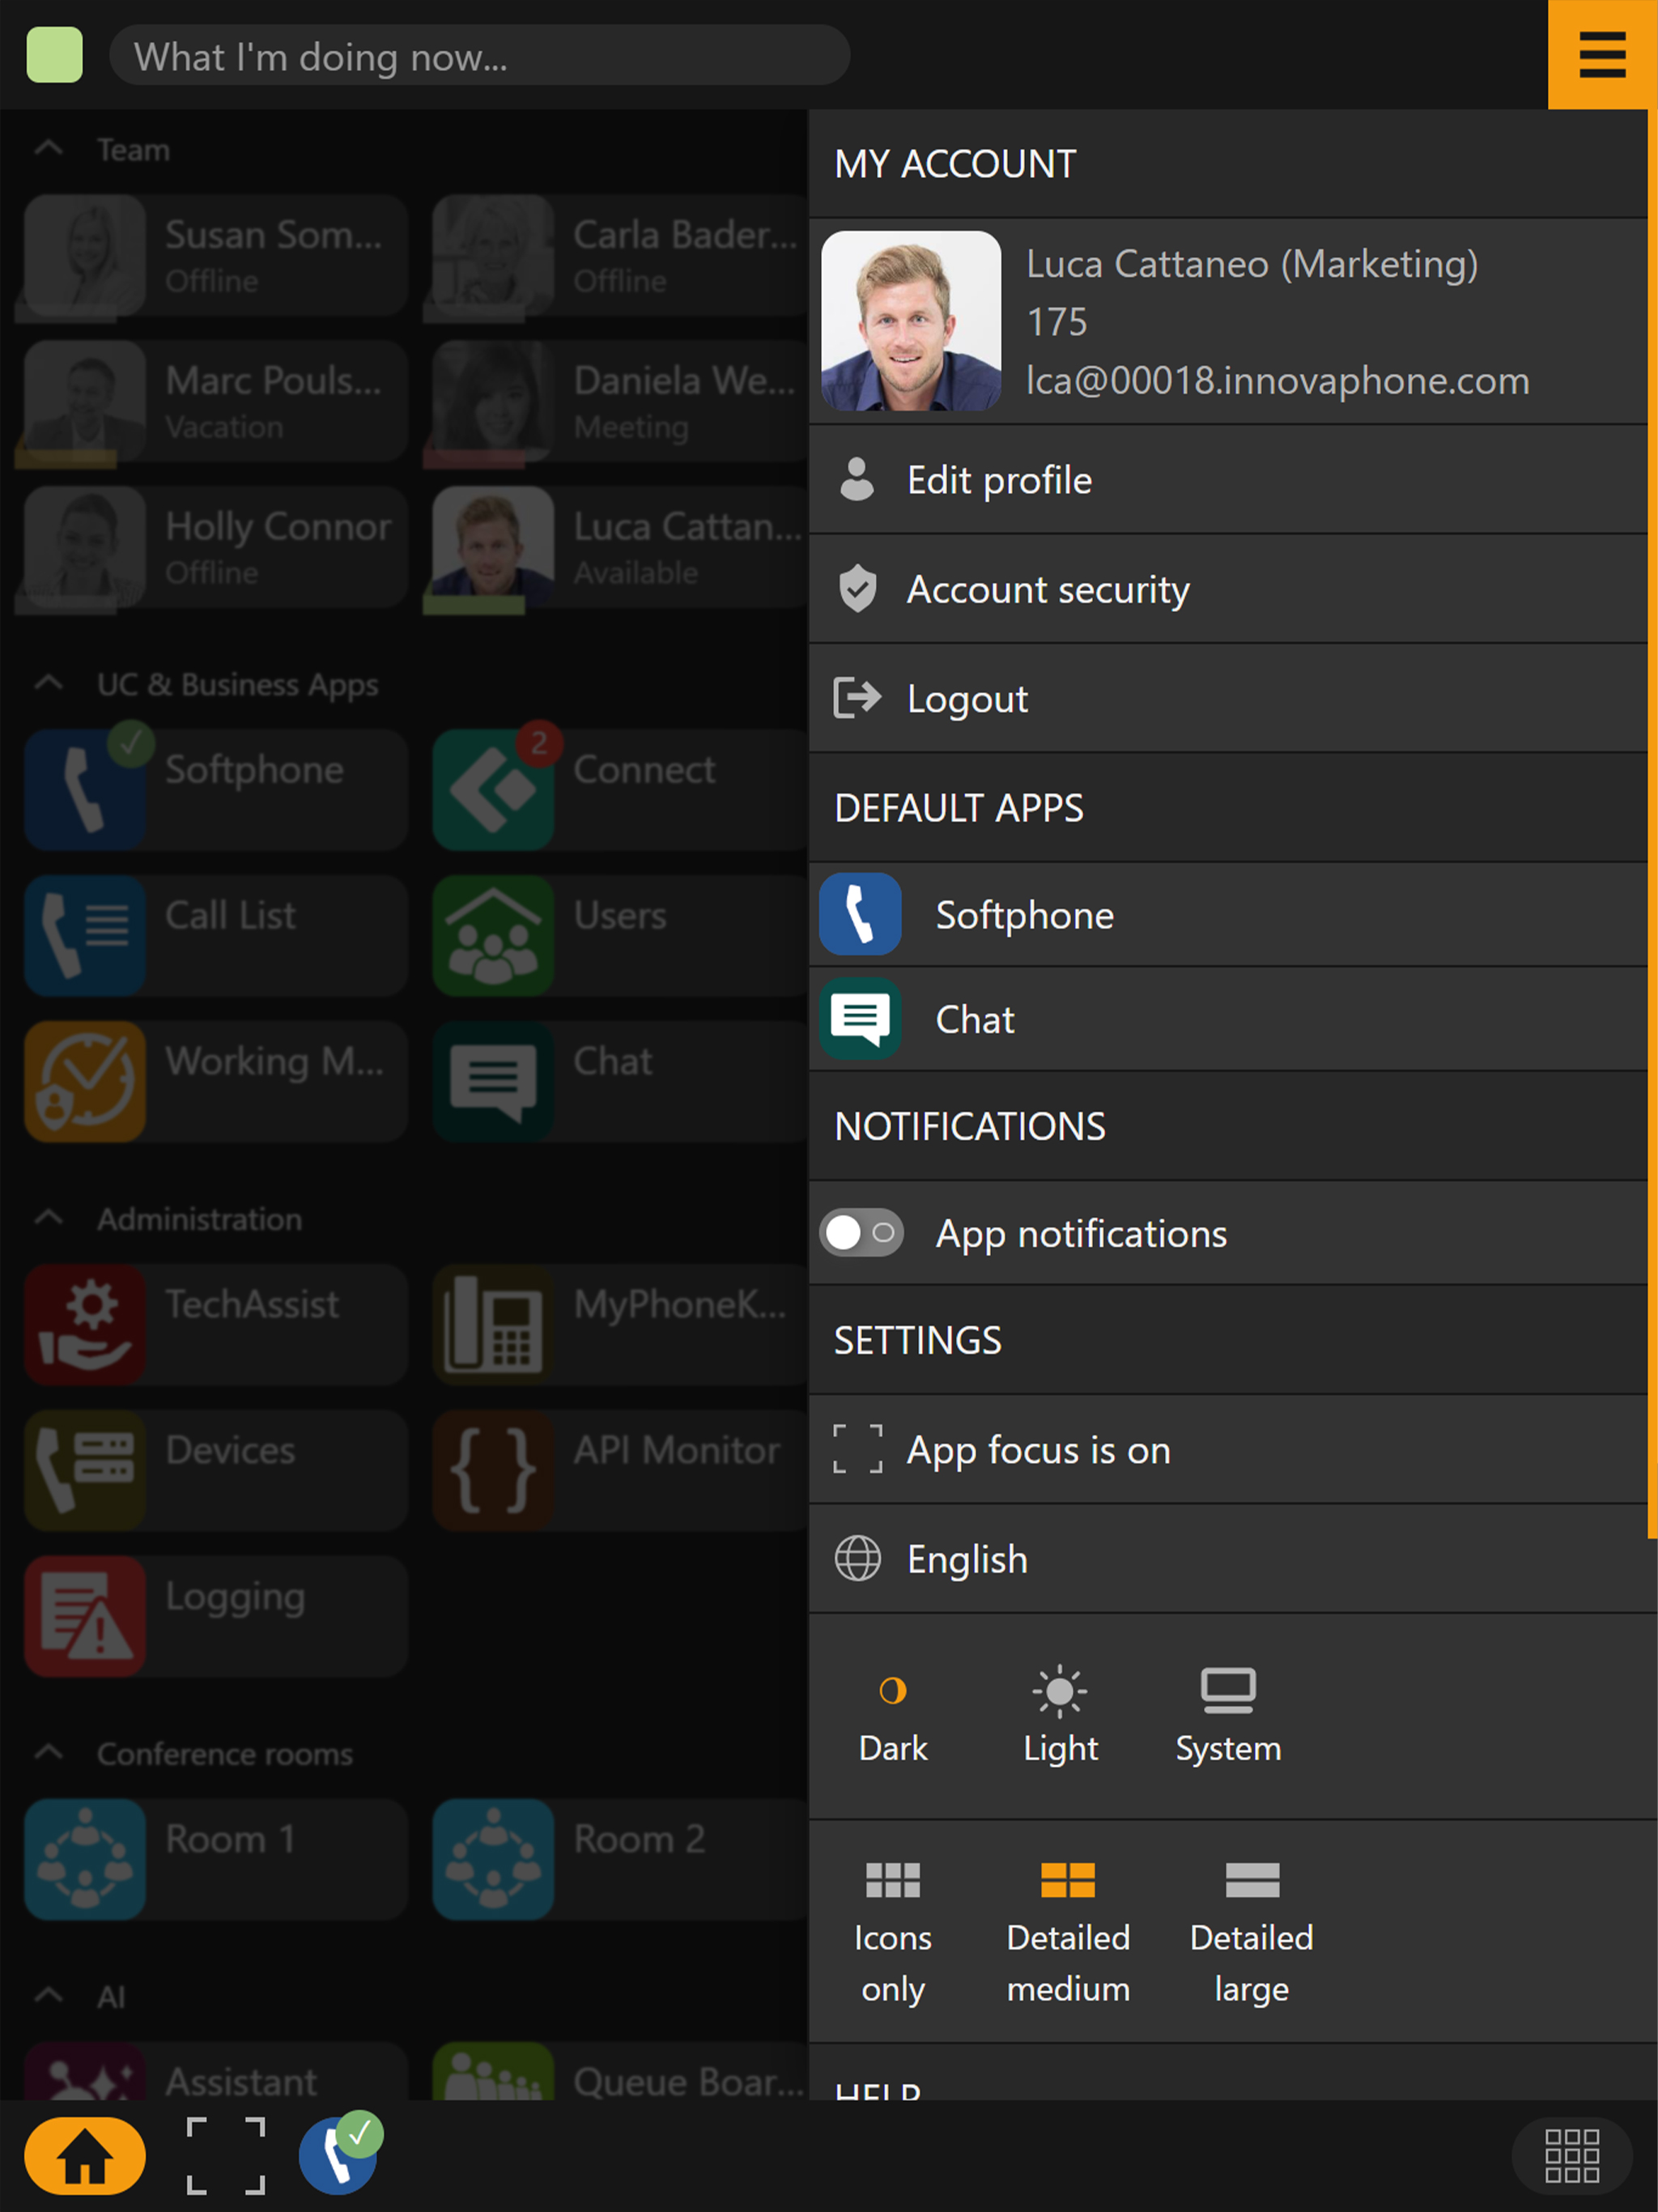The height and width of the screenshot is (2212, 1658).
Task: Open the Users app
Action: [x=620, y=935]
